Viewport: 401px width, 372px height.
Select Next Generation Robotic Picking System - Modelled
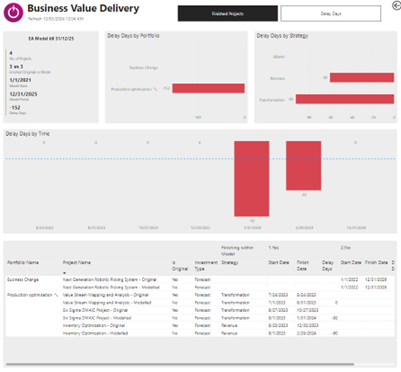tap(111, 287)
